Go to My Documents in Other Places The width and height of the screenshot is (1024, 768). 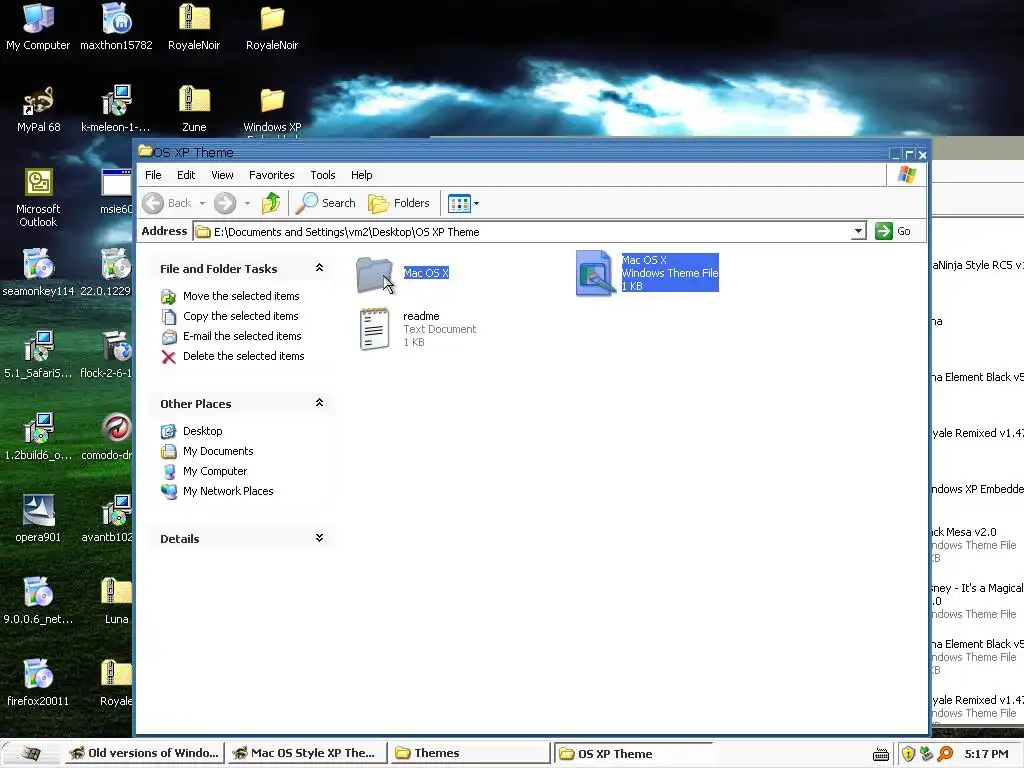[x=218, y=451]
